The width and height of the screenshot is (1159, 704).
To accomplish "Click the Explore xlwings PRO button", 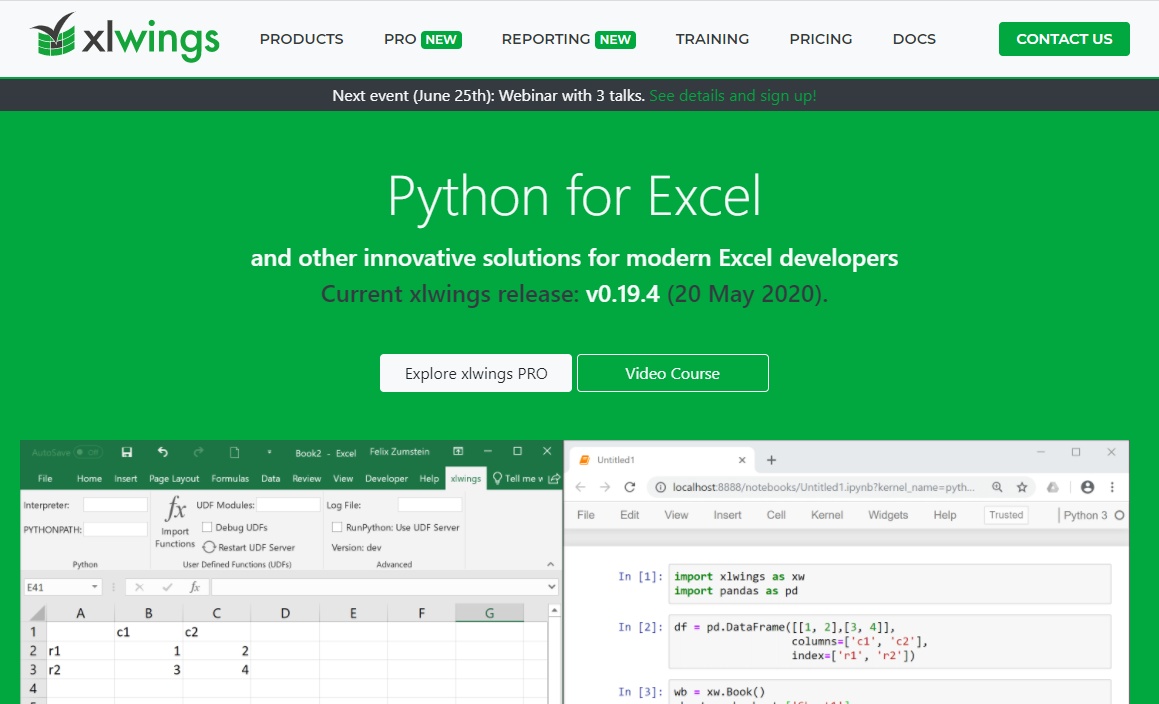I will pos(475,372).
